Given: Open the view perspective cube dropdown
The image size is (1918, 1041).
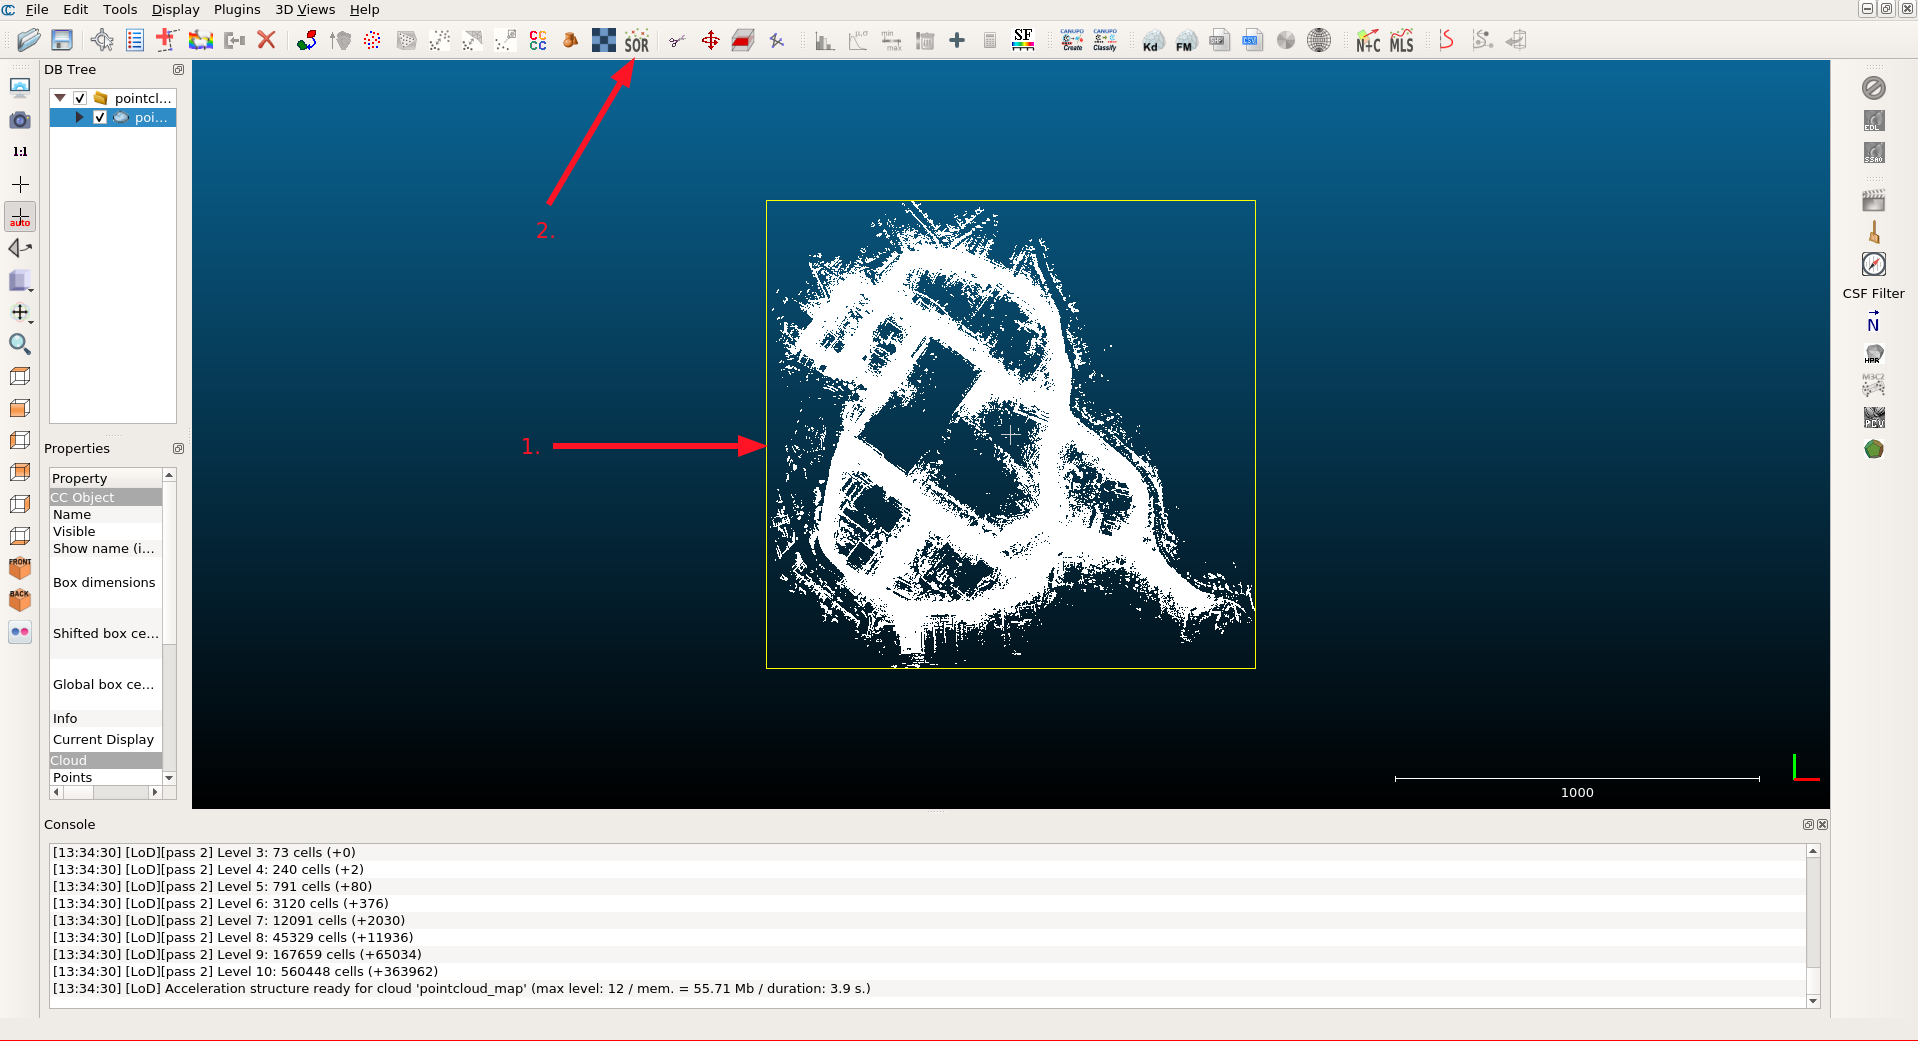Looking at the screenshot, I should tap(21, 282).
